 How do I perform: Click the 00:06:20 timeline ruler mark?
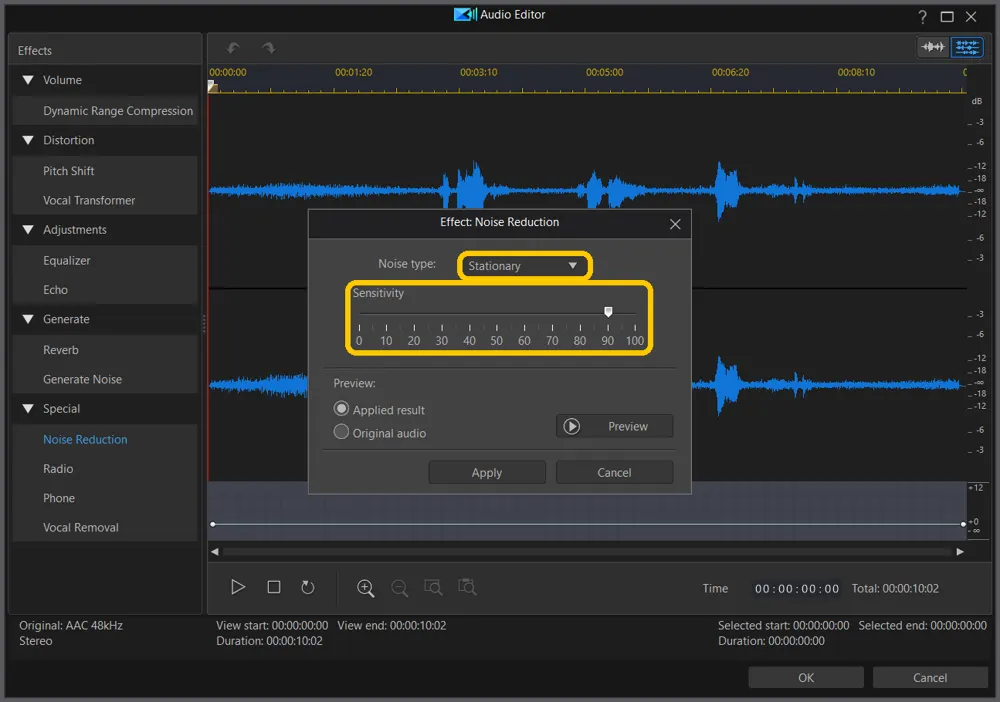730,72
